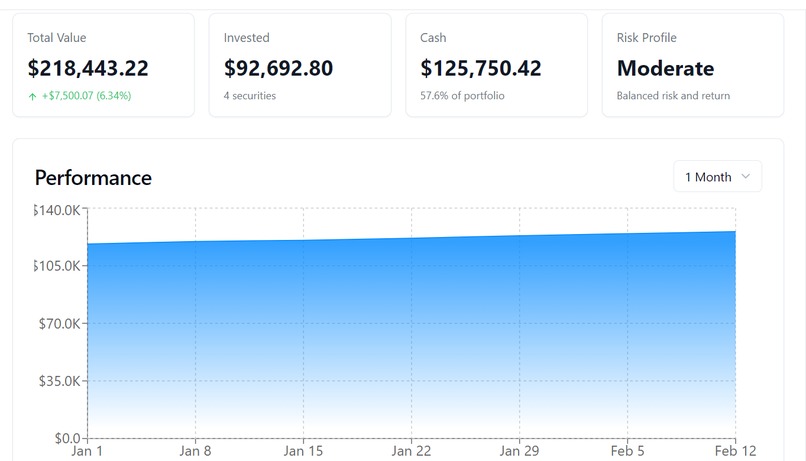806x461 pixels.
Task: Open the Cash summary card
Action: 497,65
